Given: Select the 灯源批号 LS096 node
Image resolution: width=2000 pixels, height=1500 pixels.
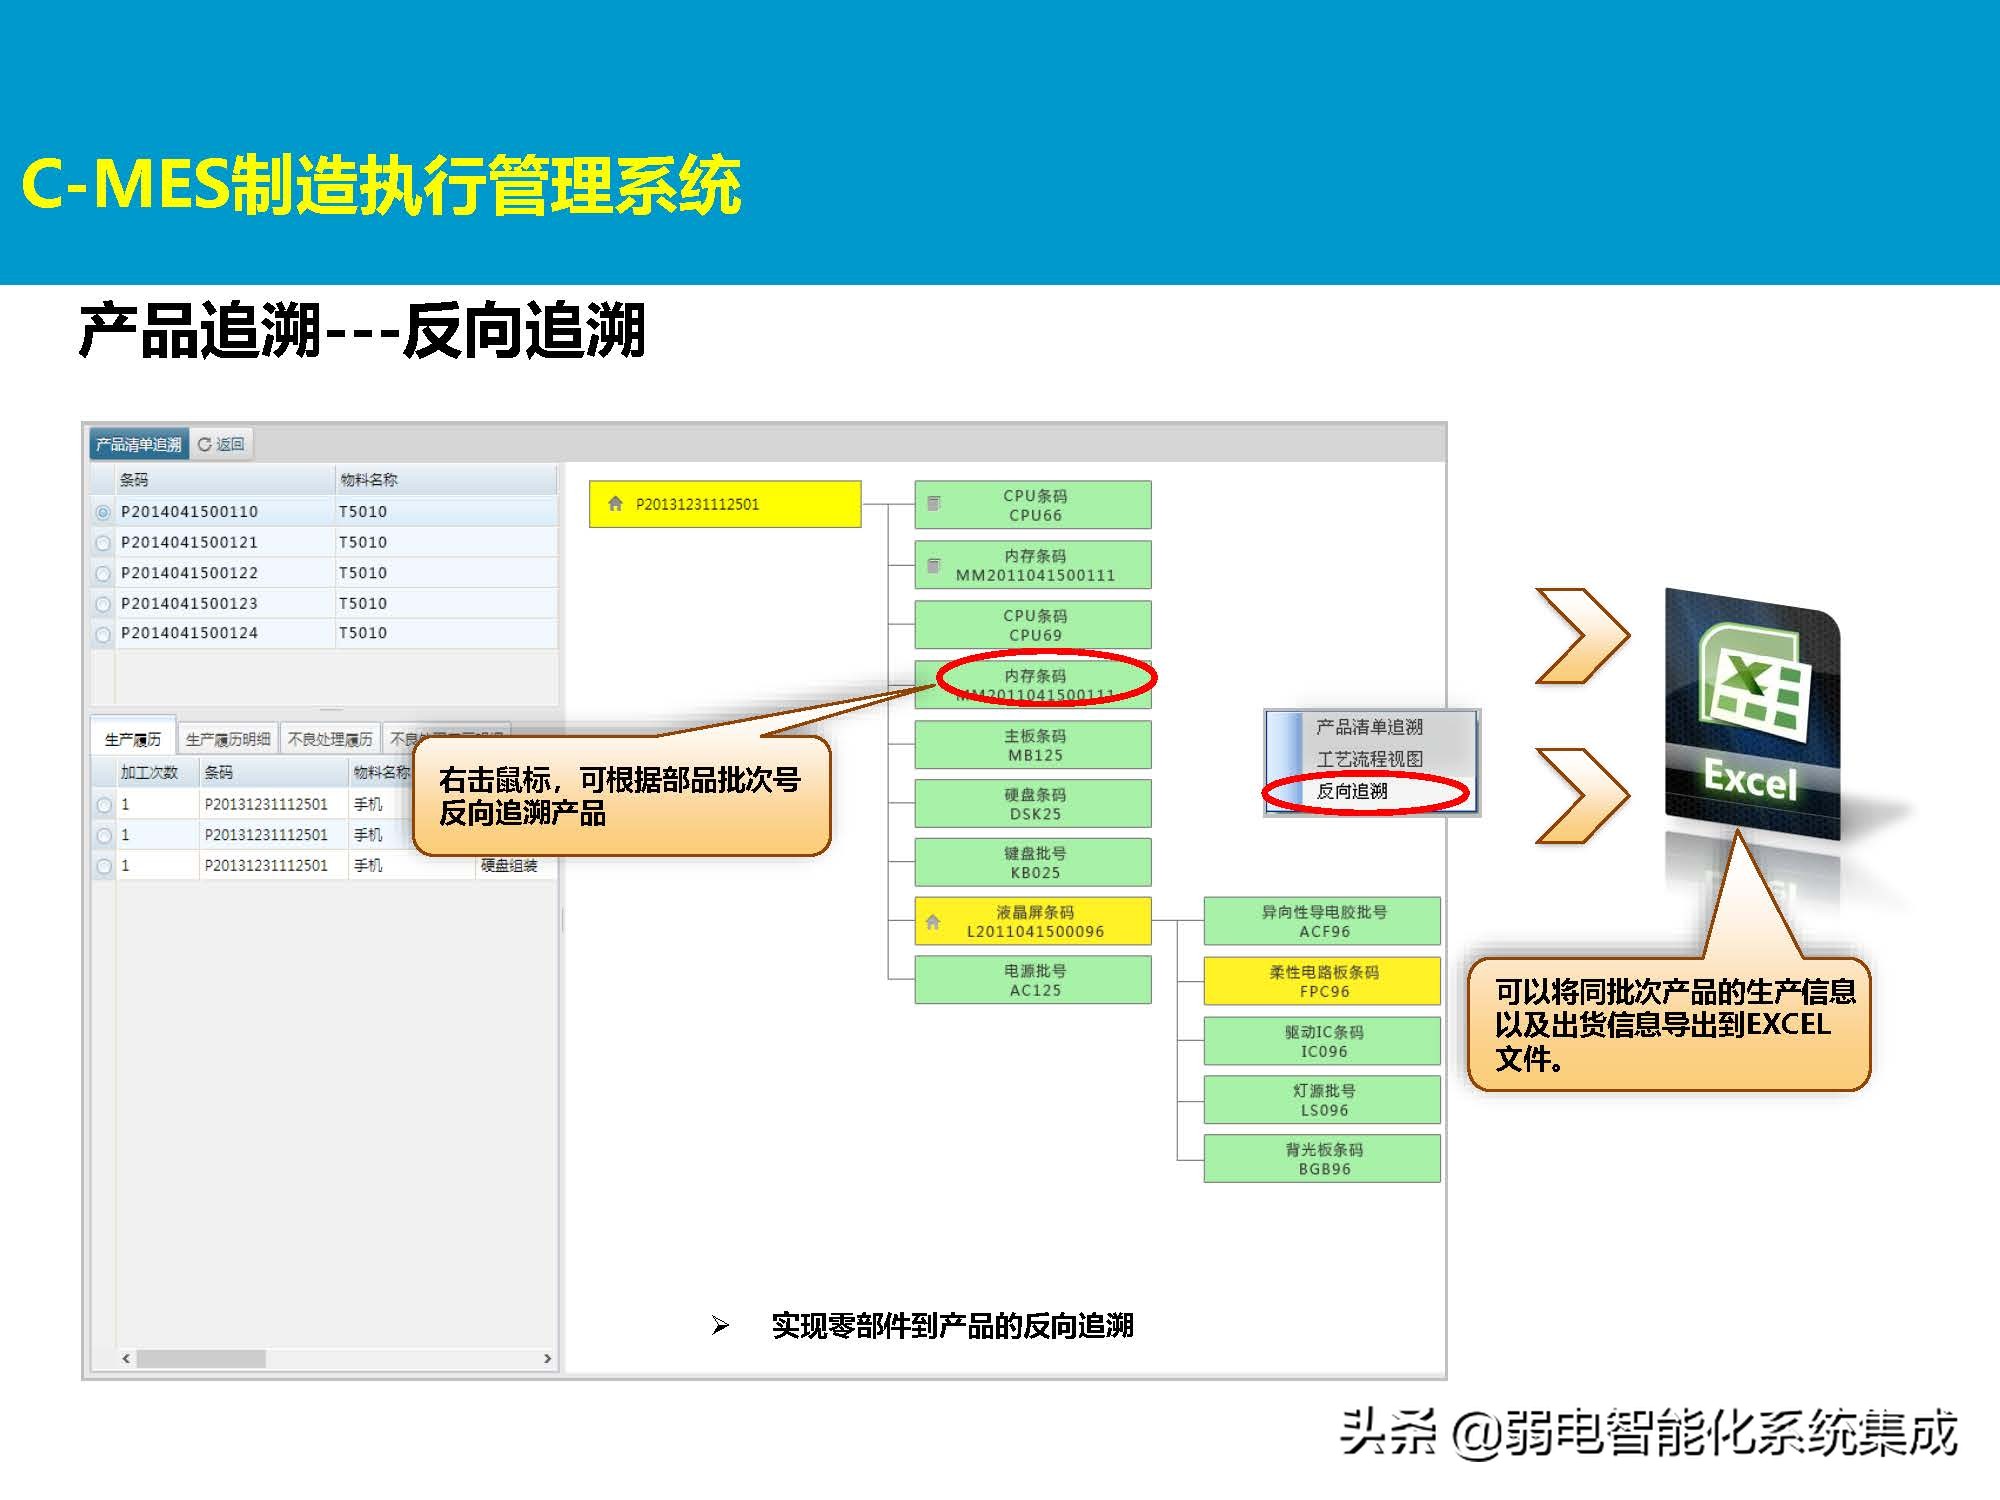Looking at the screenshot, I should [x=1322, y=1100].
